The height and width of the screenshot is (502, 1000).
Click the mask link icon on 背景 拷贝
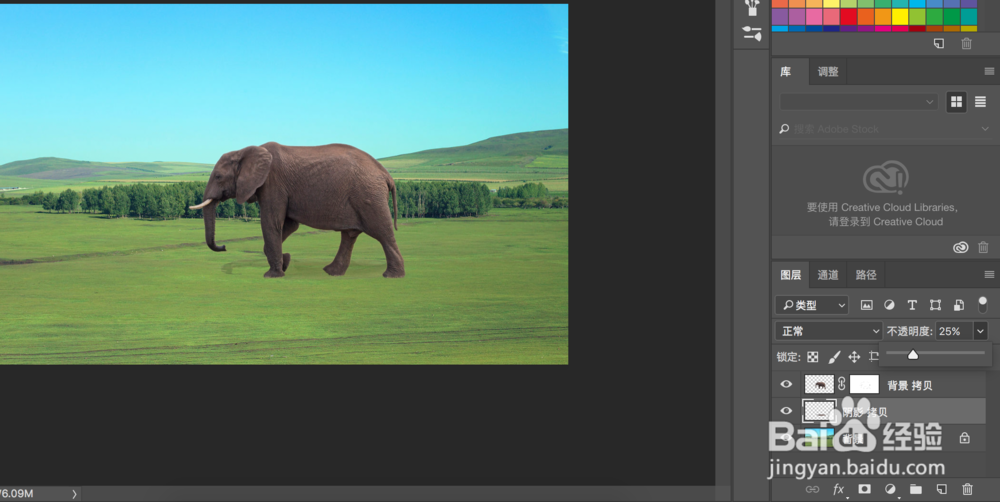tap(842, 384)
